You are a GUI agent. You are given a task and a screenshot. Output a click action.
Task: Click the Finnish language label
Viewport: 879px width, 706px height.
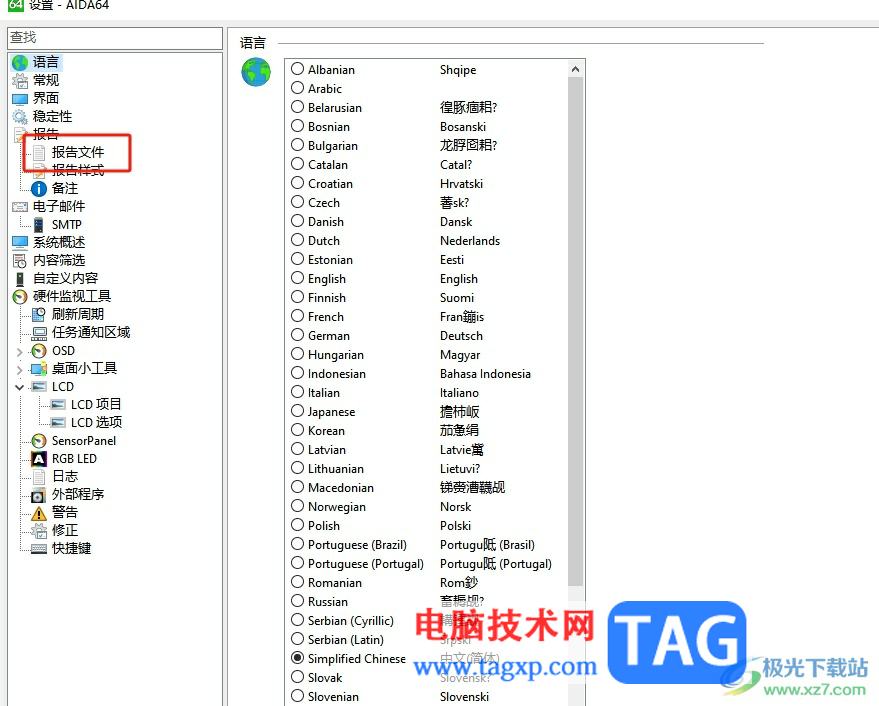327,298
